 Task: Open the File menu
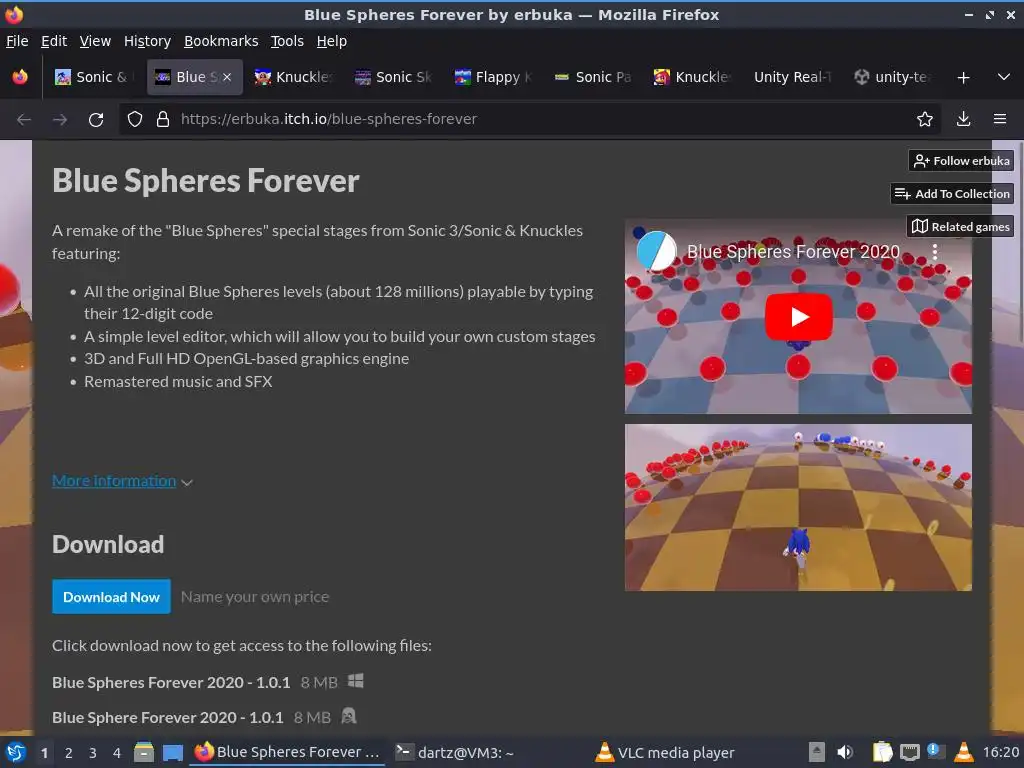click(17, 41)
